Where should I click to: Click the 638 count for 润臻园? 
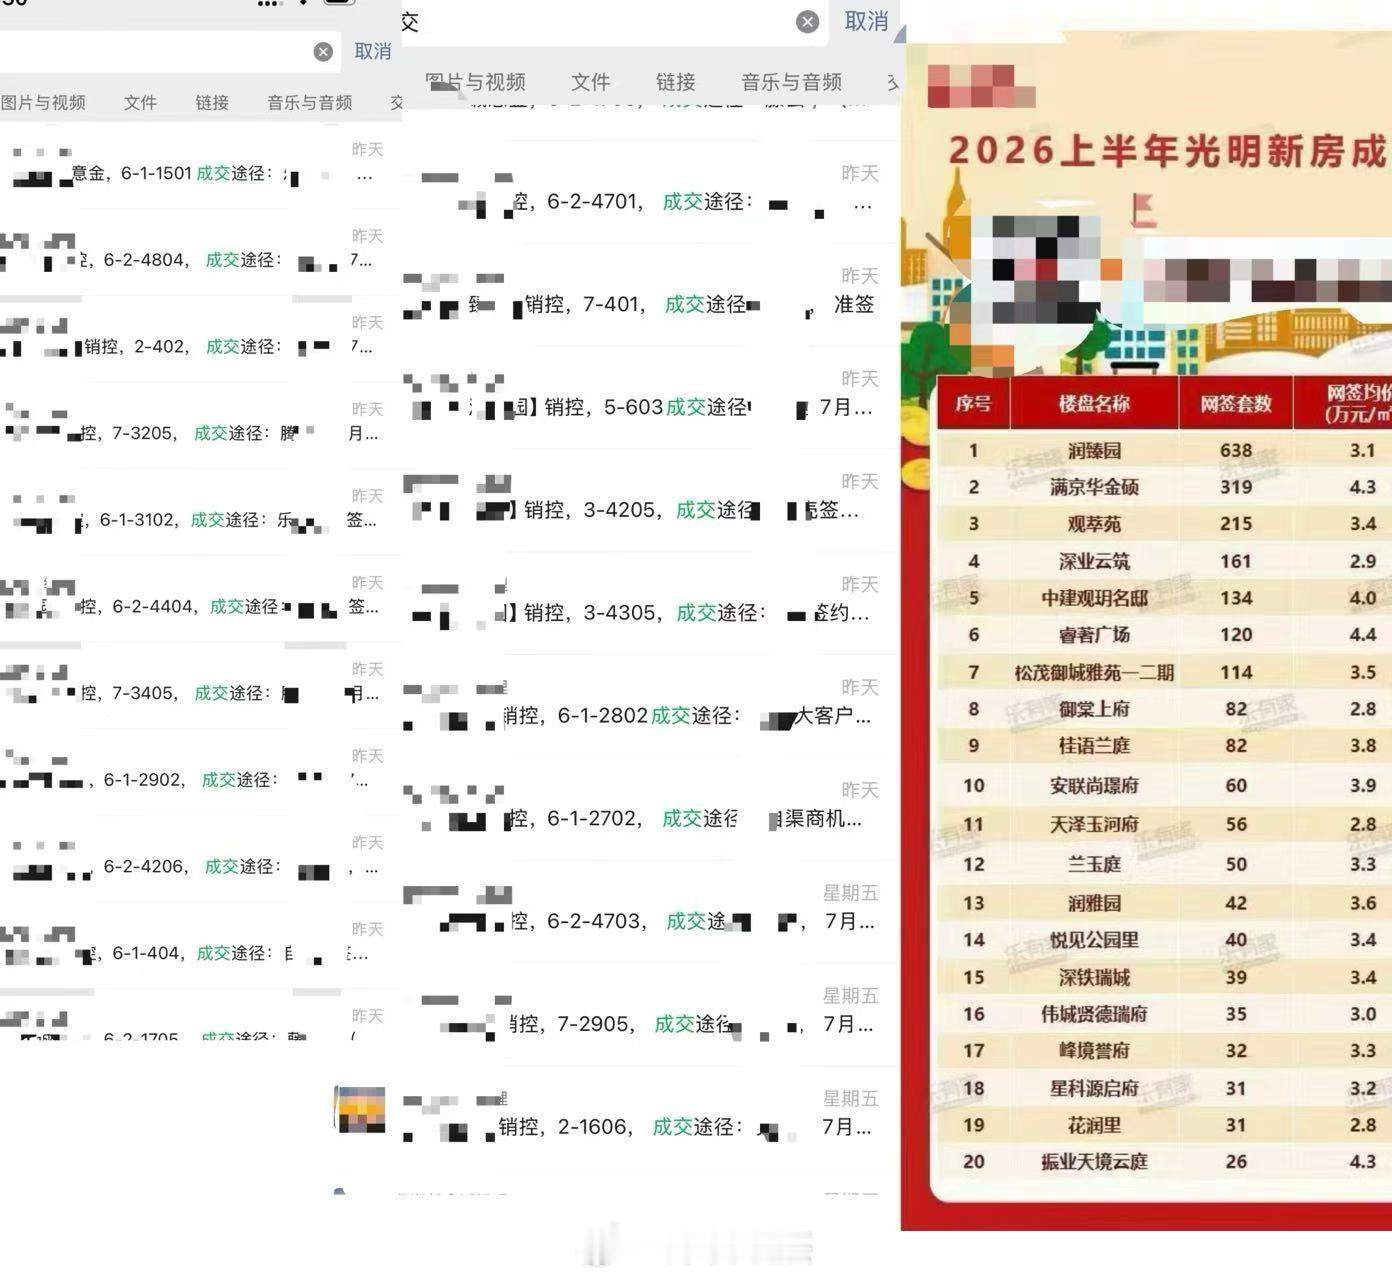[x=1236, y=451]
